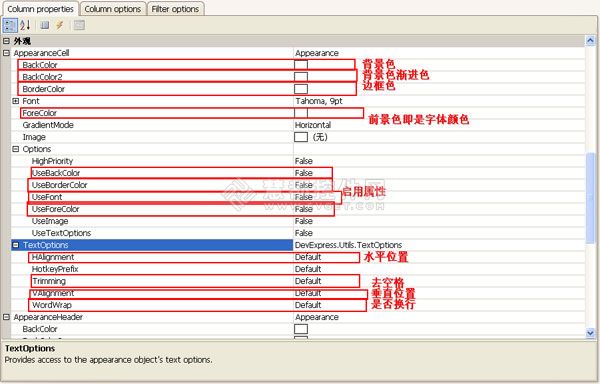Select the UseTextOptions property
This screenshot has width=600, height=384.
(61, 233)
